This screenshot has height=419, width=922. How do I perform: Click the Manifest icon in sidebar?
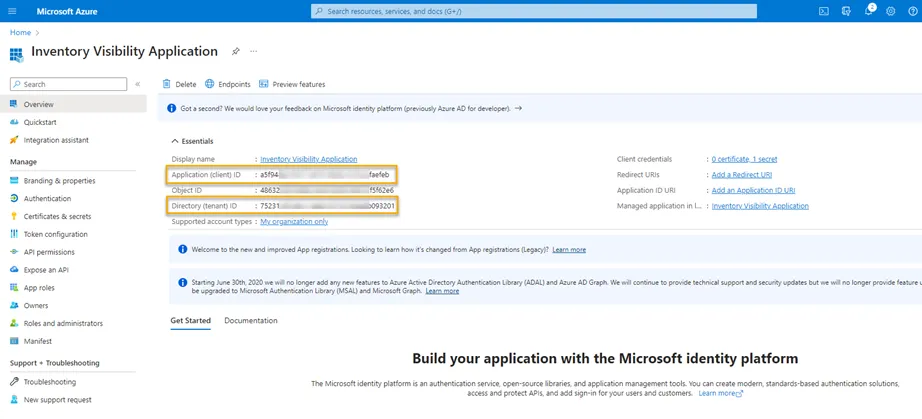[14, 341]
